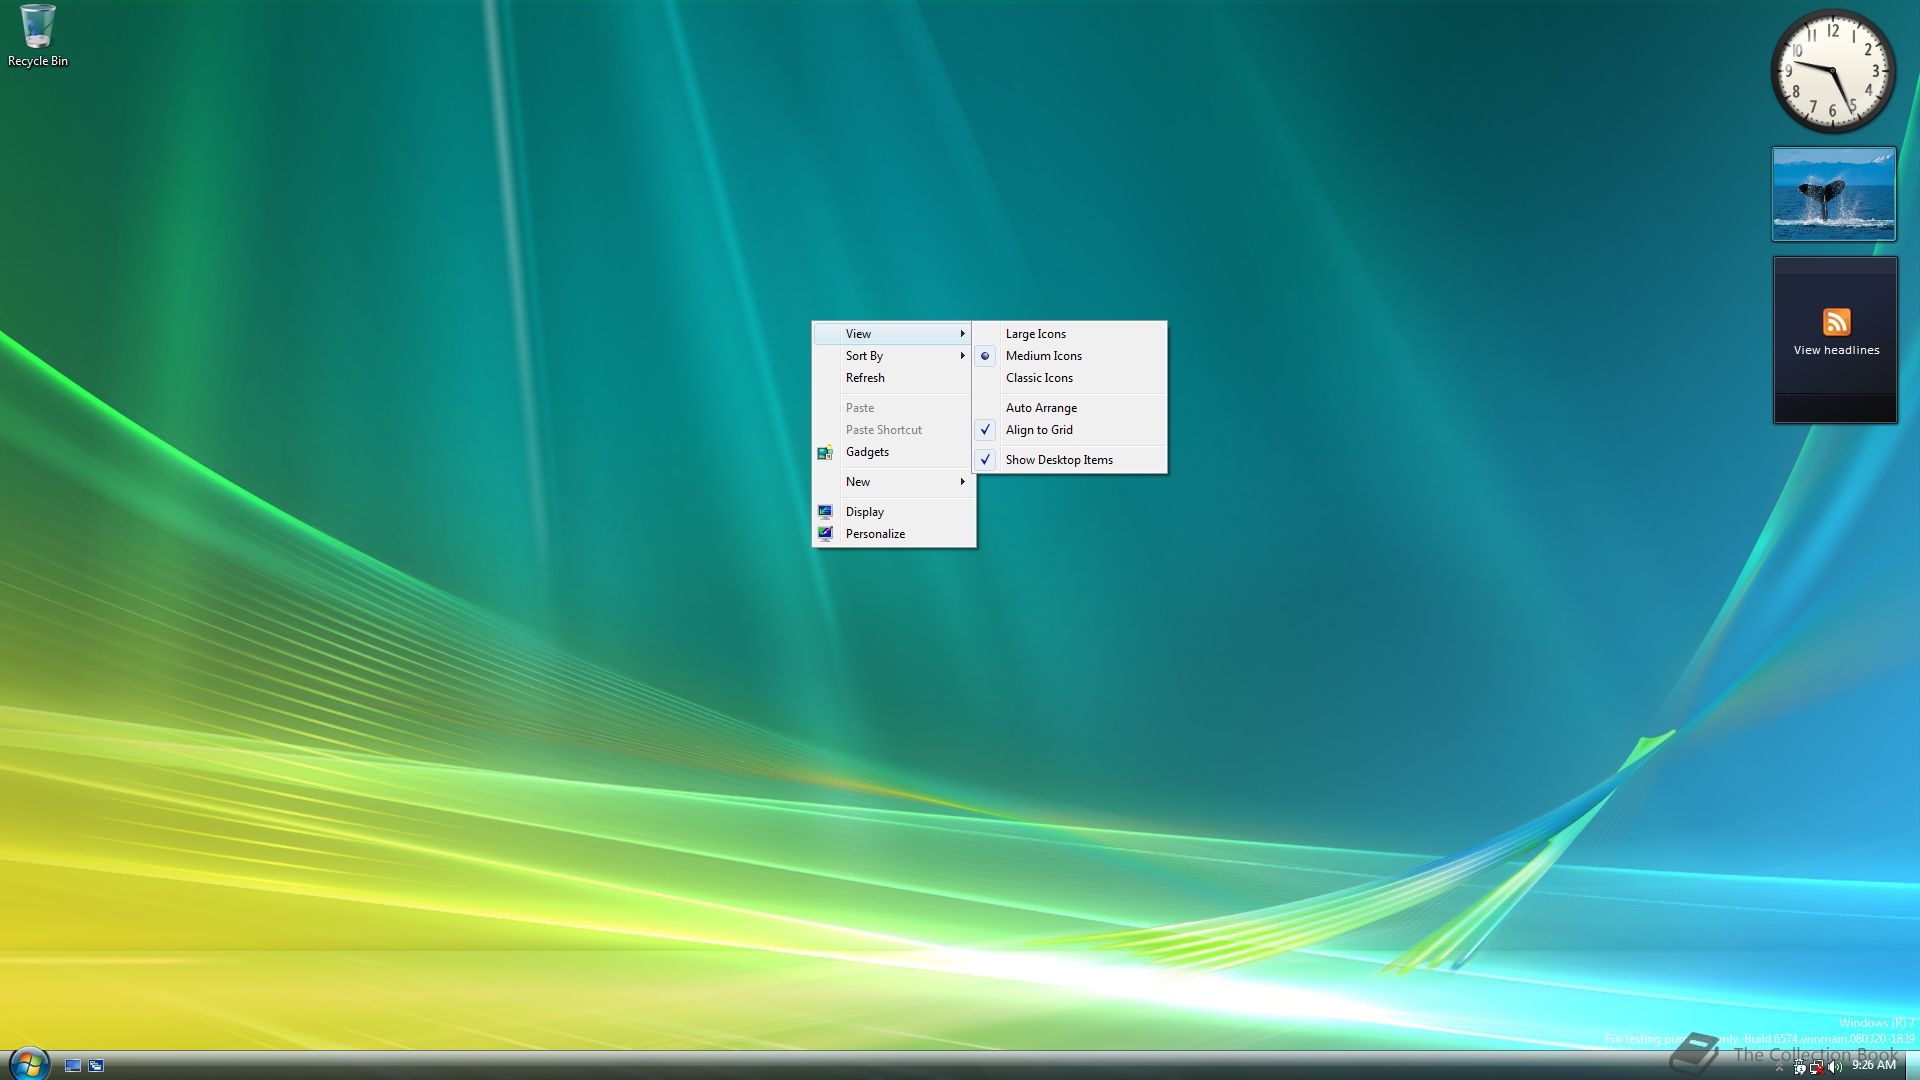The image size is (1920, 1080).
Task: Select the Classic Icons option
Action: 1069,378
